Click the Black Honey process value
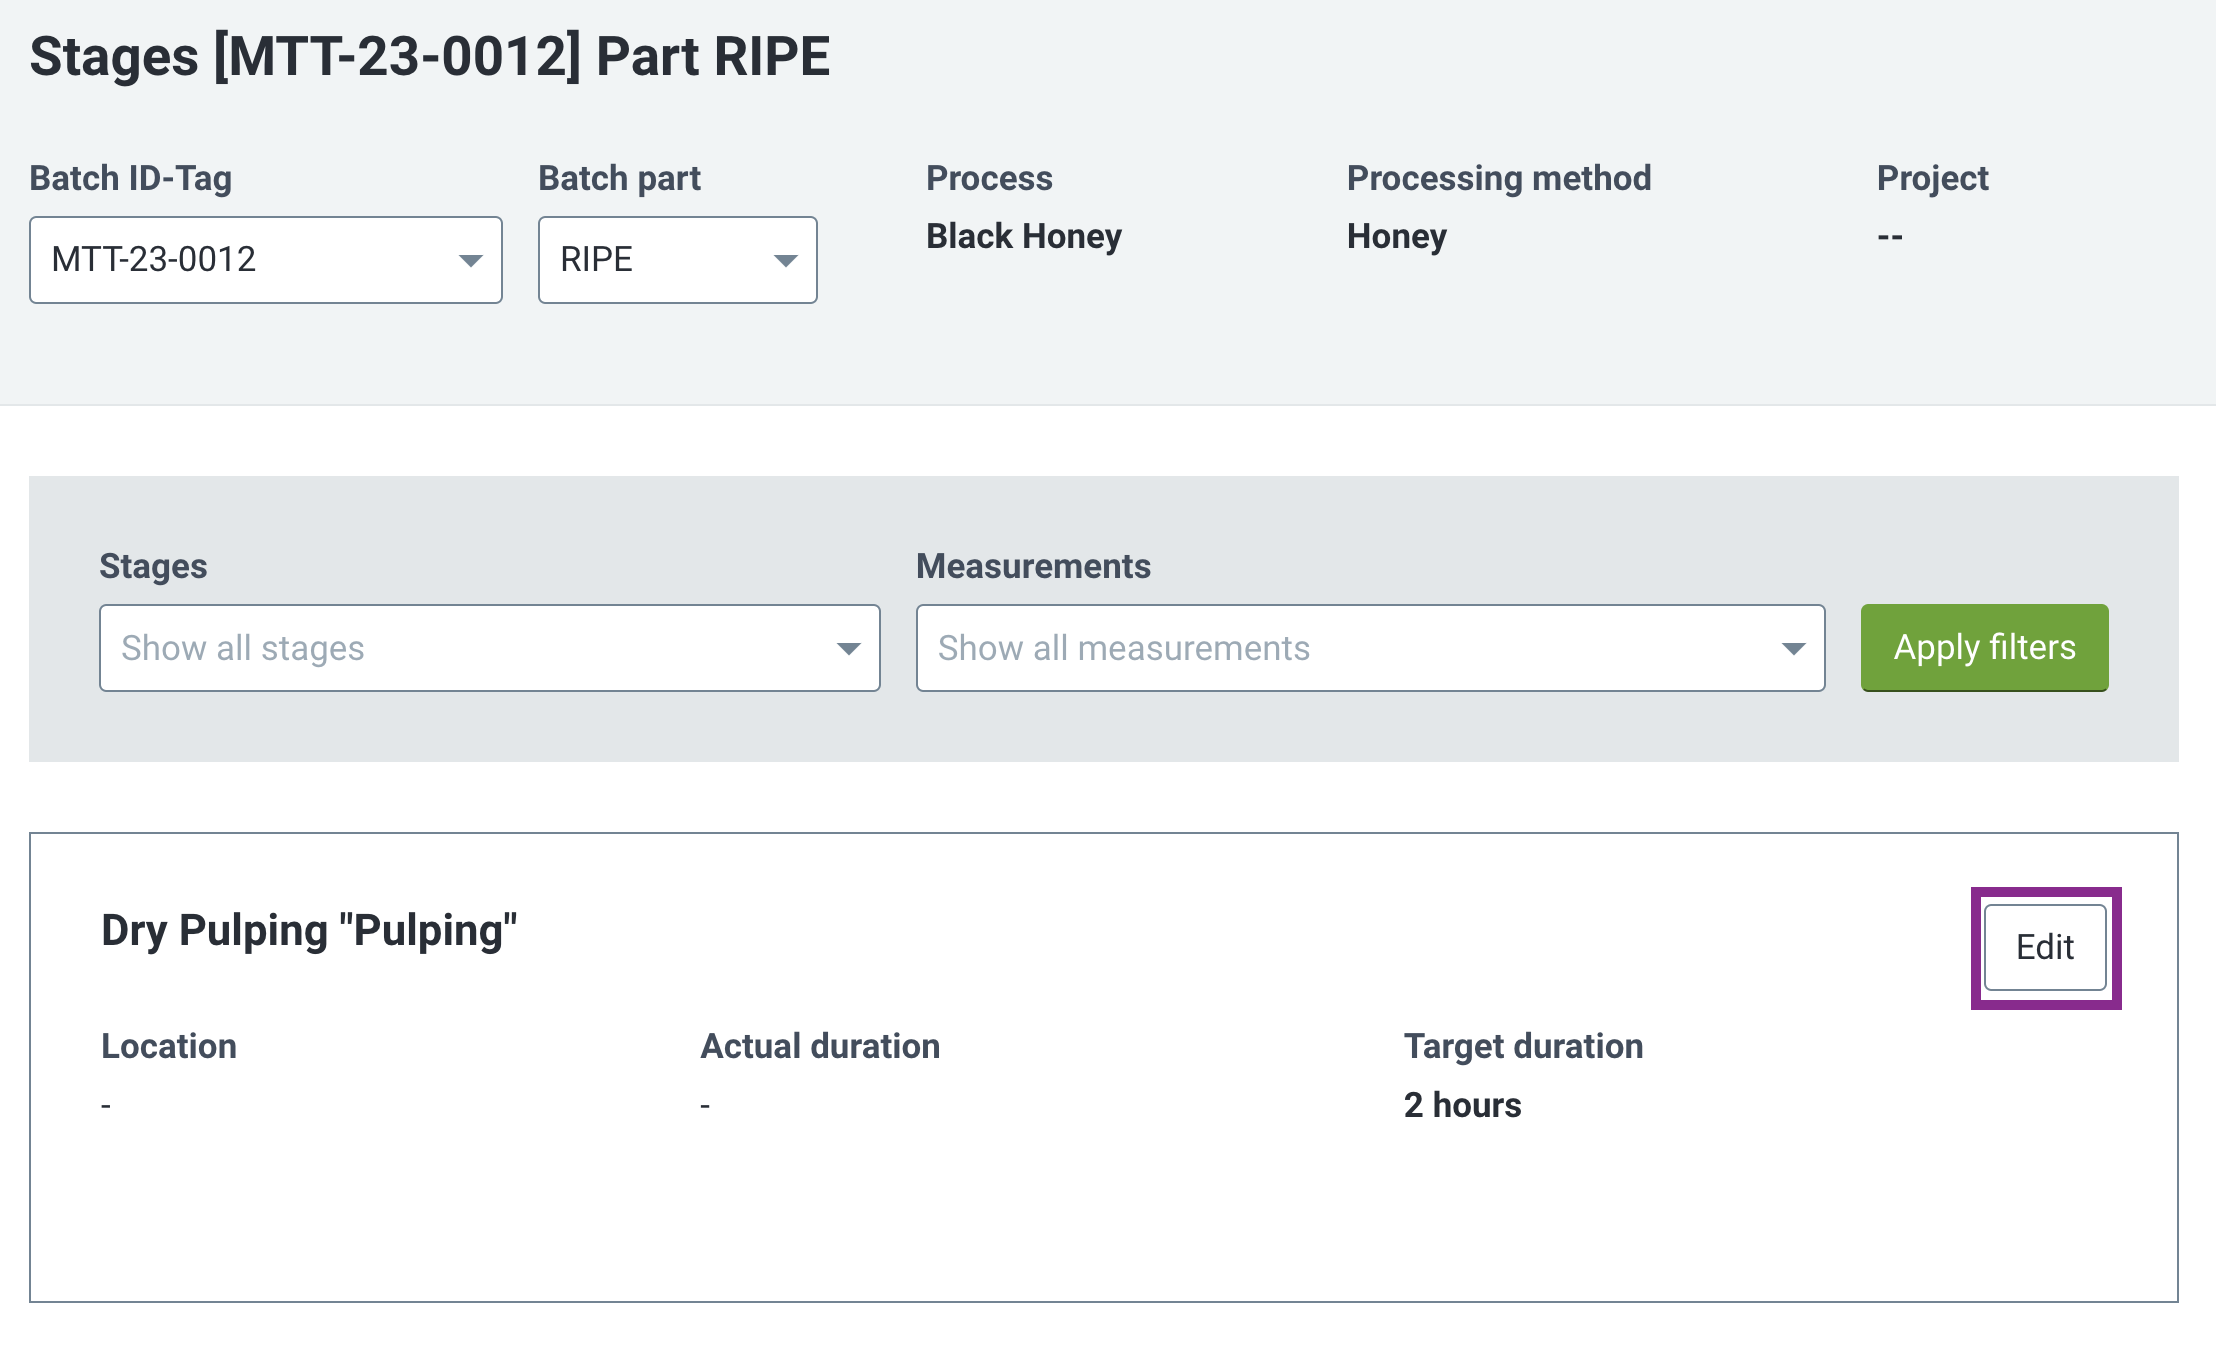 1024,236
